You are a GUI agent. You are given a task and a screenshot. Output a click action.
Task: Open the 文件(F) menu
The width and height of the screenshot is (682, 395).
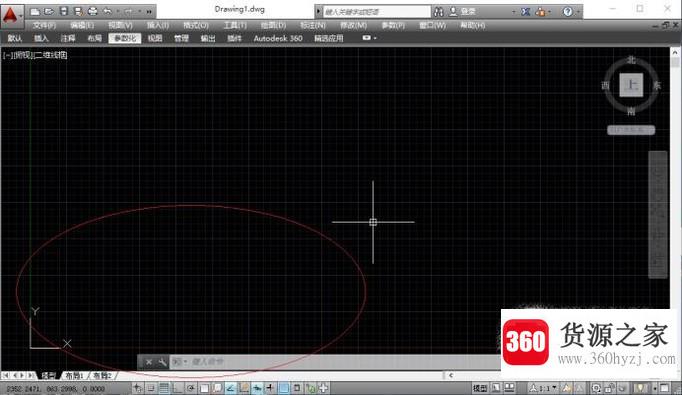[44, 25]
